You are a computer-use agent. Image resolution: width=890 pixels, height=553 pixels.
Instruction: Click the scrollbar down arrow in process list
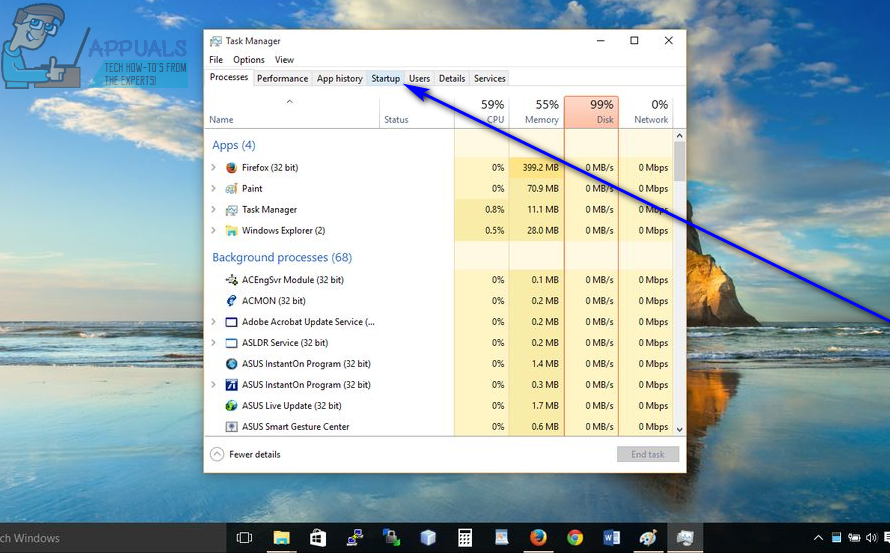pos(679,430)
